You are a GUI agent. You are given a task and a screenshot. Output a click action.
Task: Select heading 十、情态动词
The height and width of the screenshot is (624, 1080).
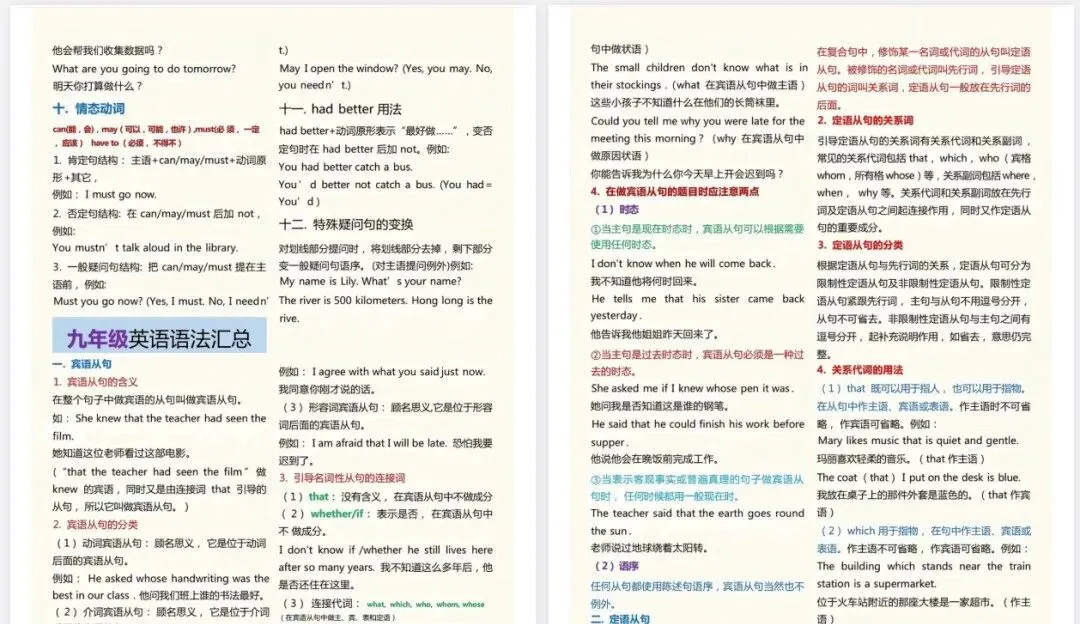click(x=88, y=108)
